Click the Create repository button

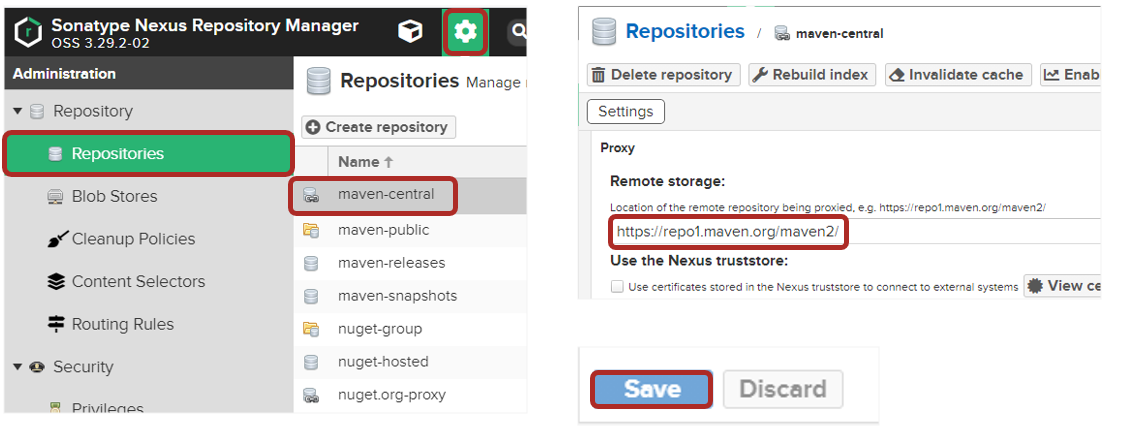point(379,127)
